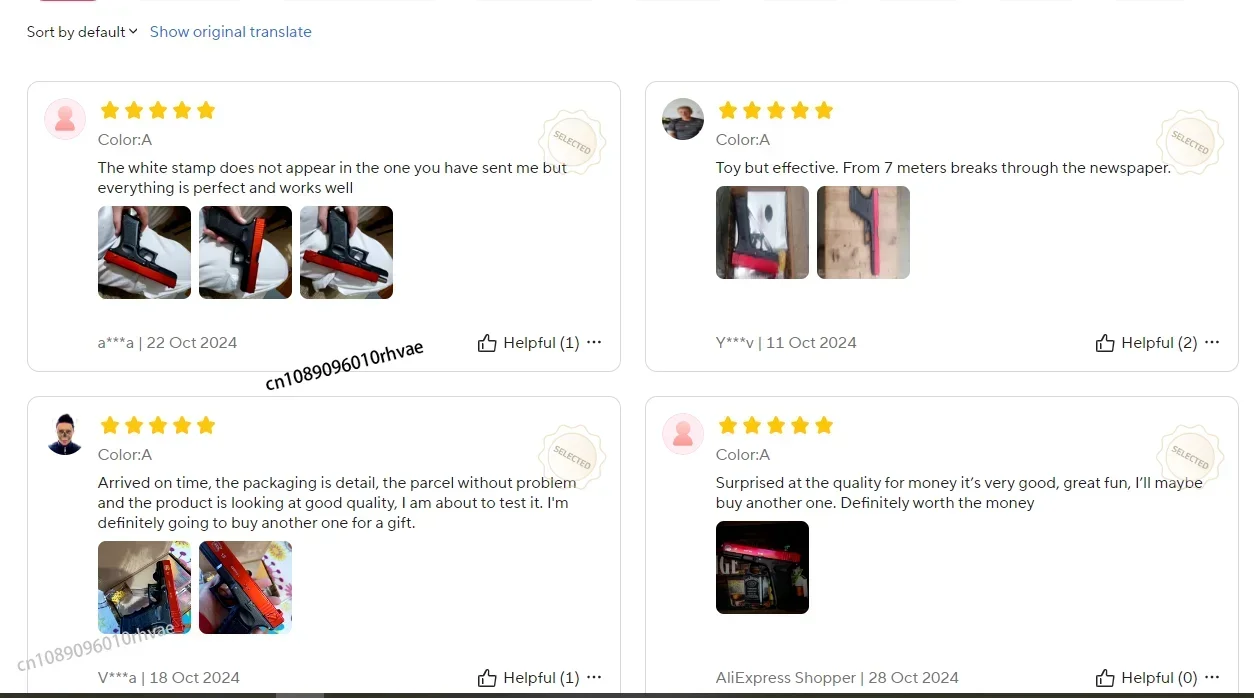Open first photo in Y***v's review
The height and width of the screenshot is (698, 1254).
click(x=762, y=232)
